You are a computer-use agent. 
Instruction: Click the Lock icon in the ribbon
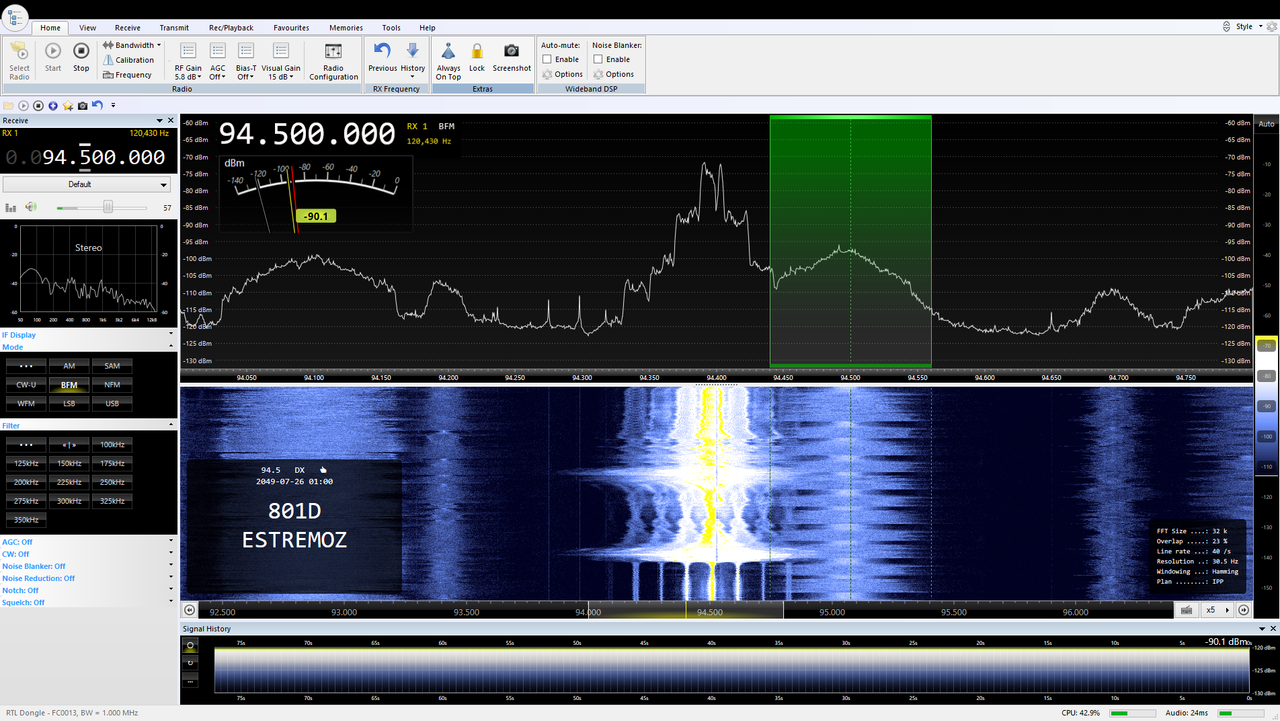[x=477, y=56]
